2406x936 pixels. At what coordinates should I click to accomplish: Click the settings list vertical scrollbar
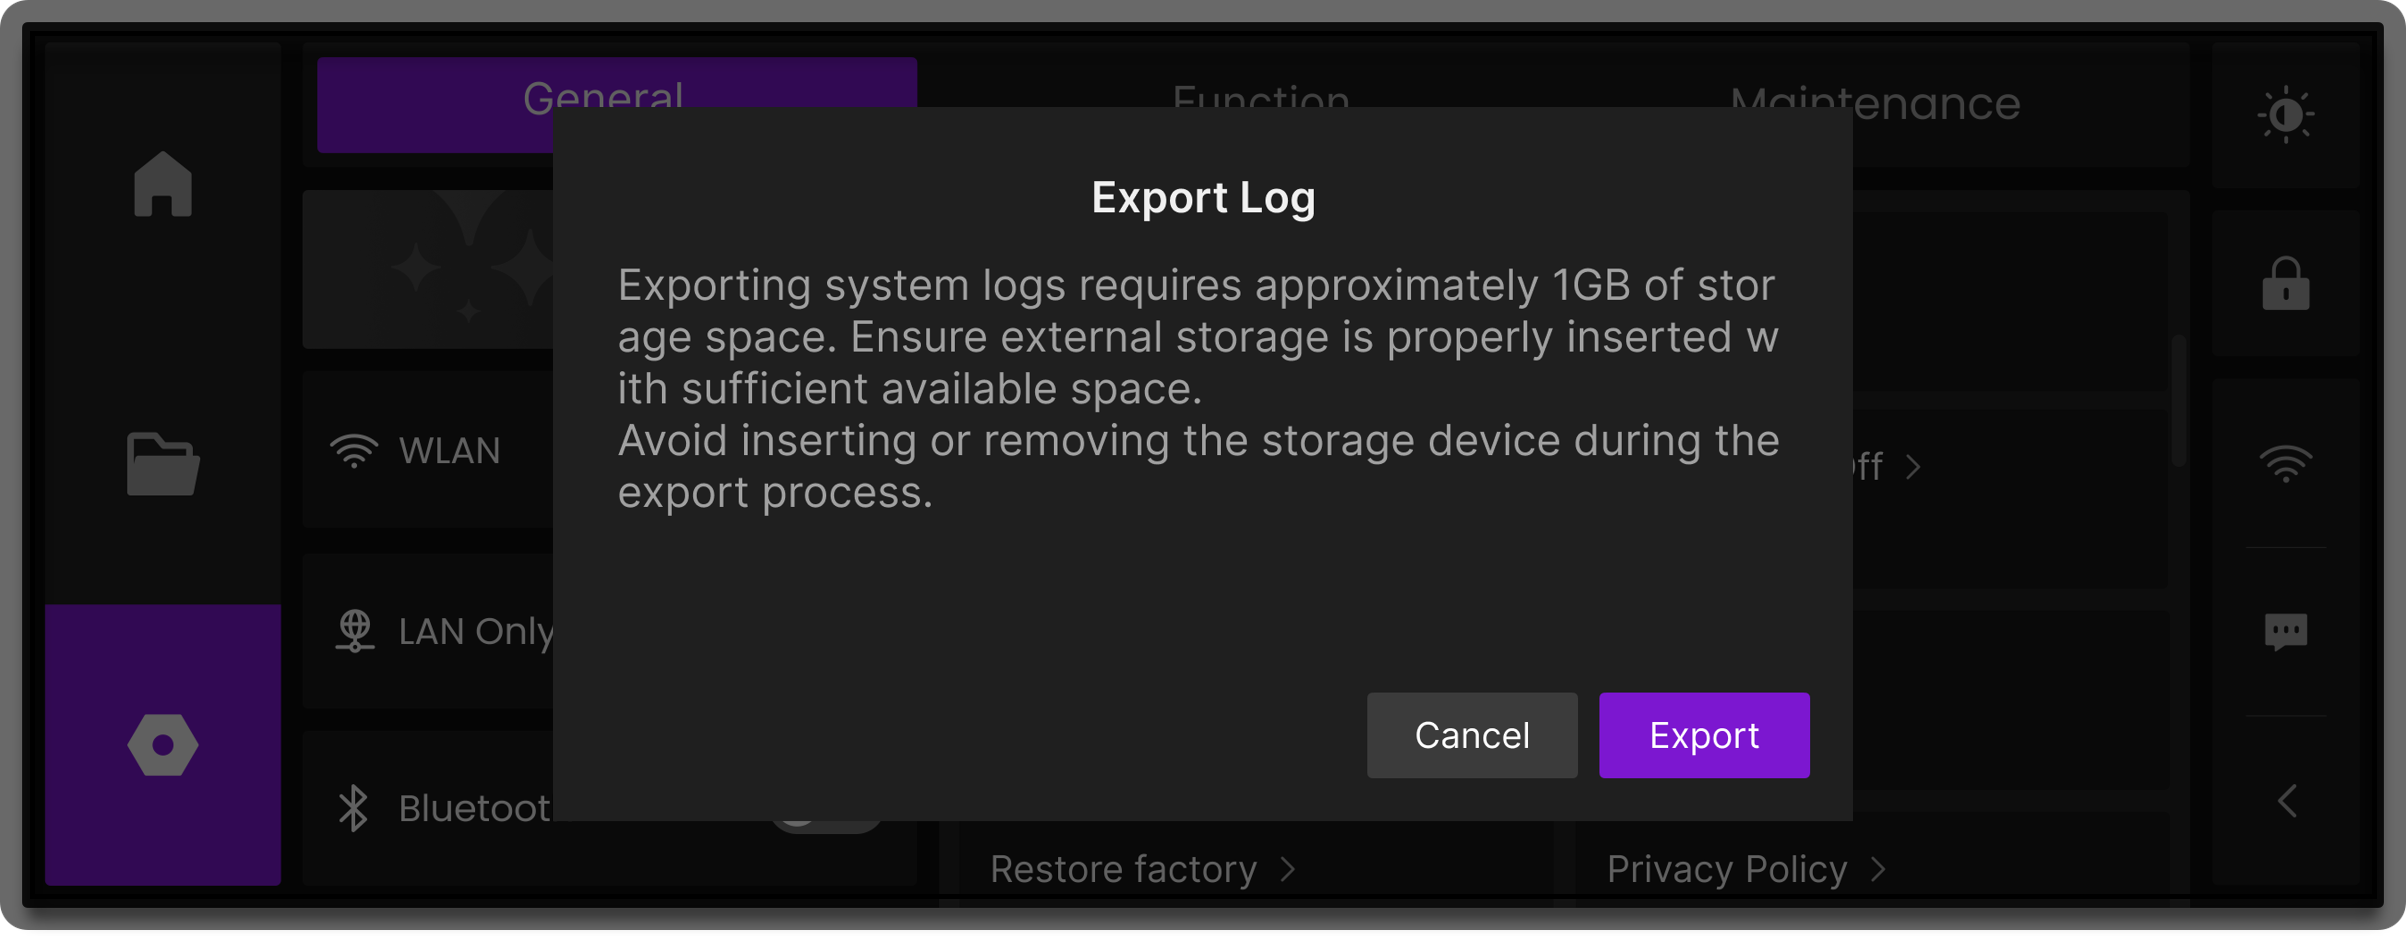2178,400
